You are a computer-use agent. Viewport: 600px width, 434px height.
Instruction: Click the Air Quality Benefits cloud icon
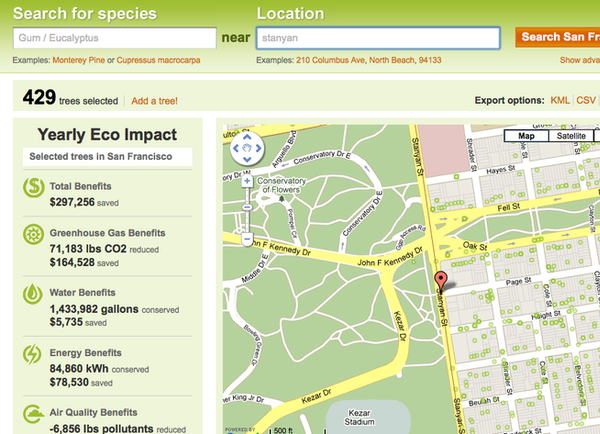coord(33,414)
